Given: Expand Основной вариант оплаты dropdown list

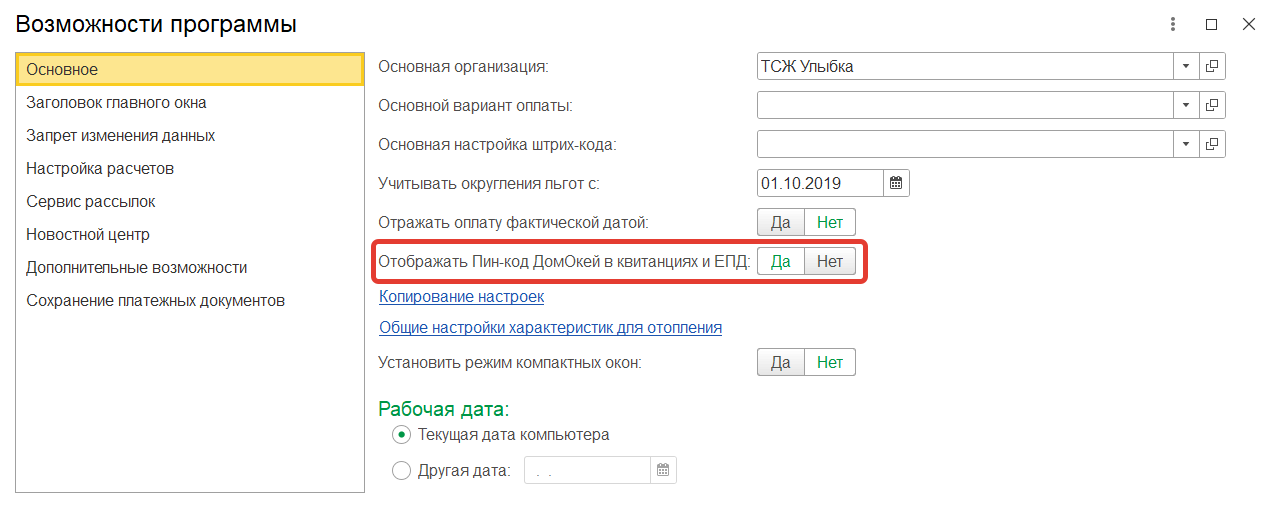Looking at the screenshot, I should [1186, 105].
